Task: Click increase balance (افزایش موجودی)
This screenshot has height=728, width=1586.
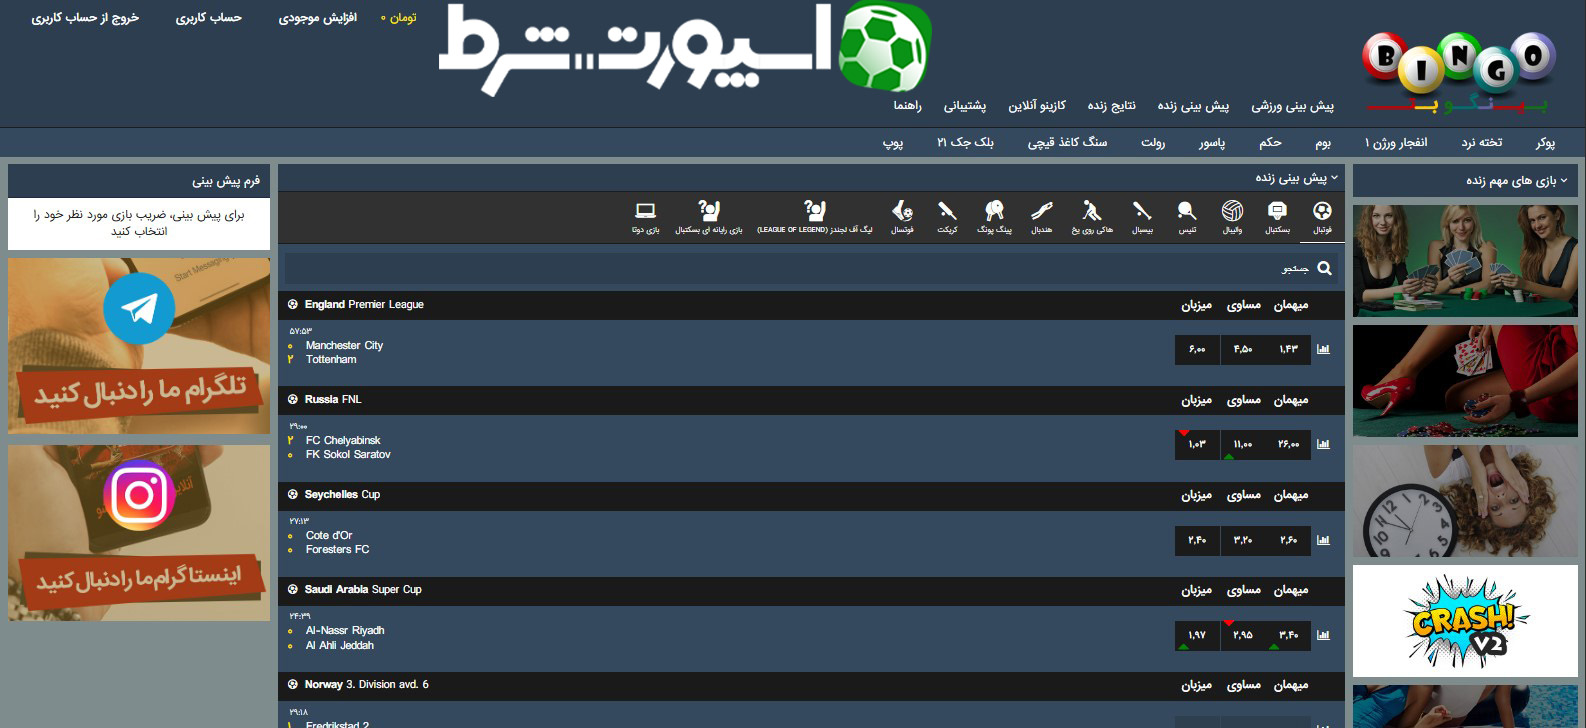Action: click(x=317, y=18)
